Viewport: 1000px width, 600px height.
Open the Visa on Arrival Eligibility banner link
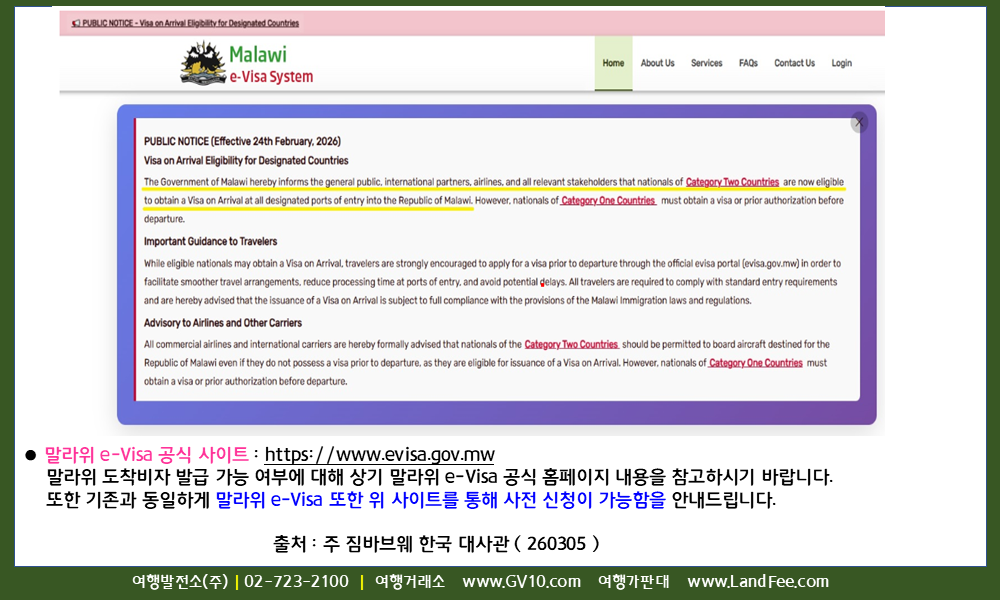190,23
